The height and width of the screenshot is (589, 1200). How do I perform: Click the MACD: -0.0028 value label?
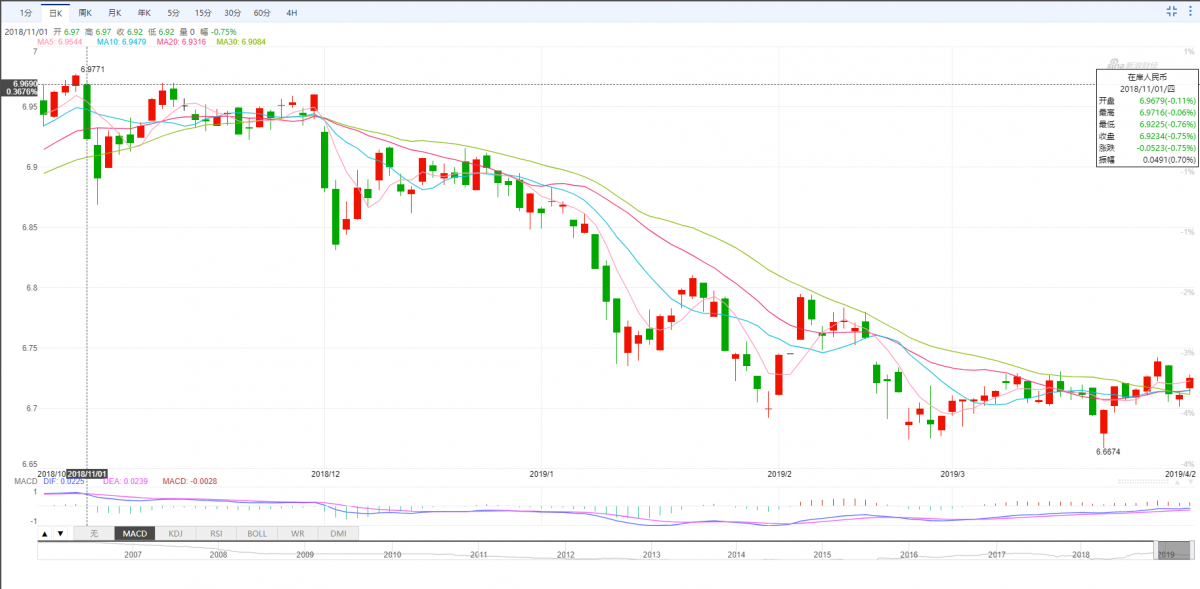[189, 481]
